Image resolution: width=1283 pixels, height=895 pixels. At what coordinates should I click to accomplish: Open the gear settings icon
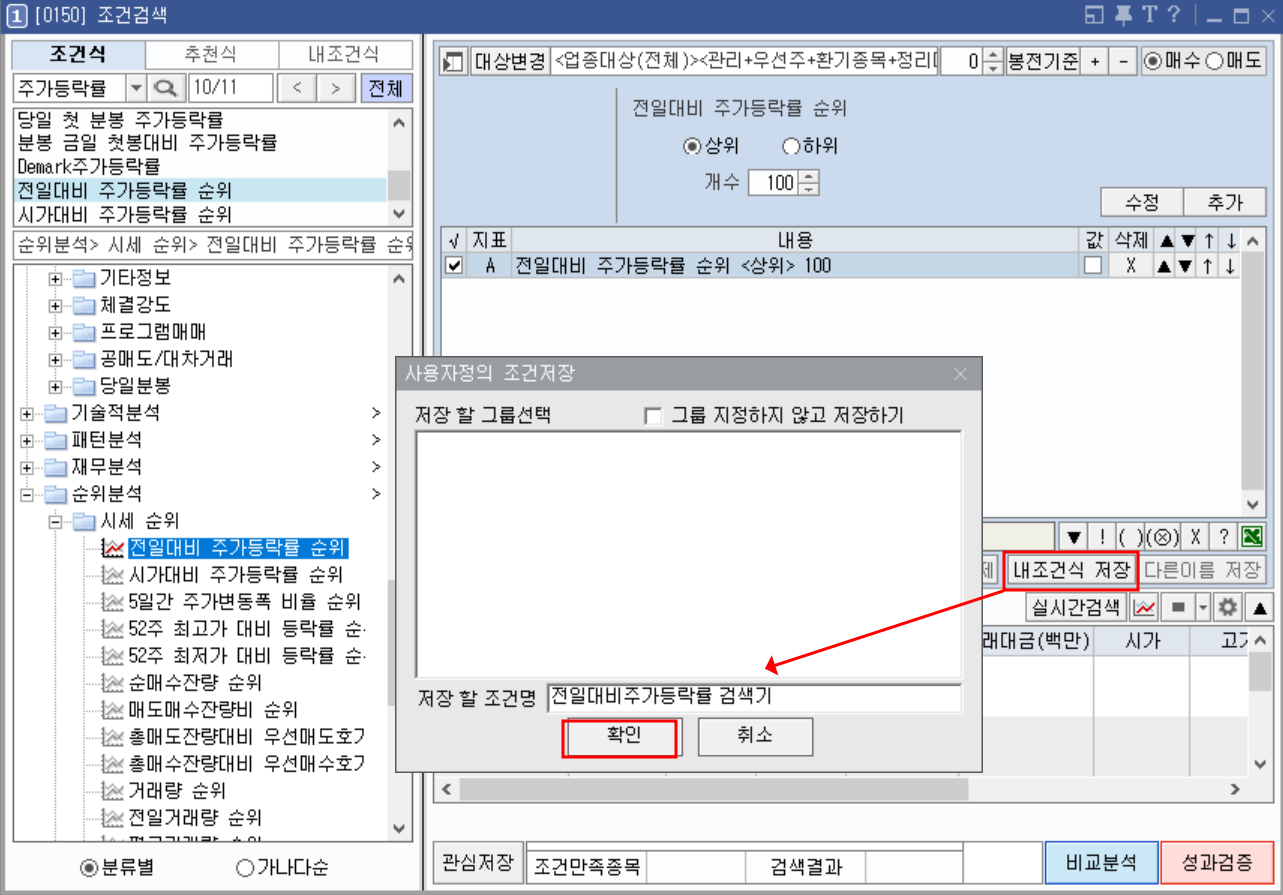point(1226,609)
